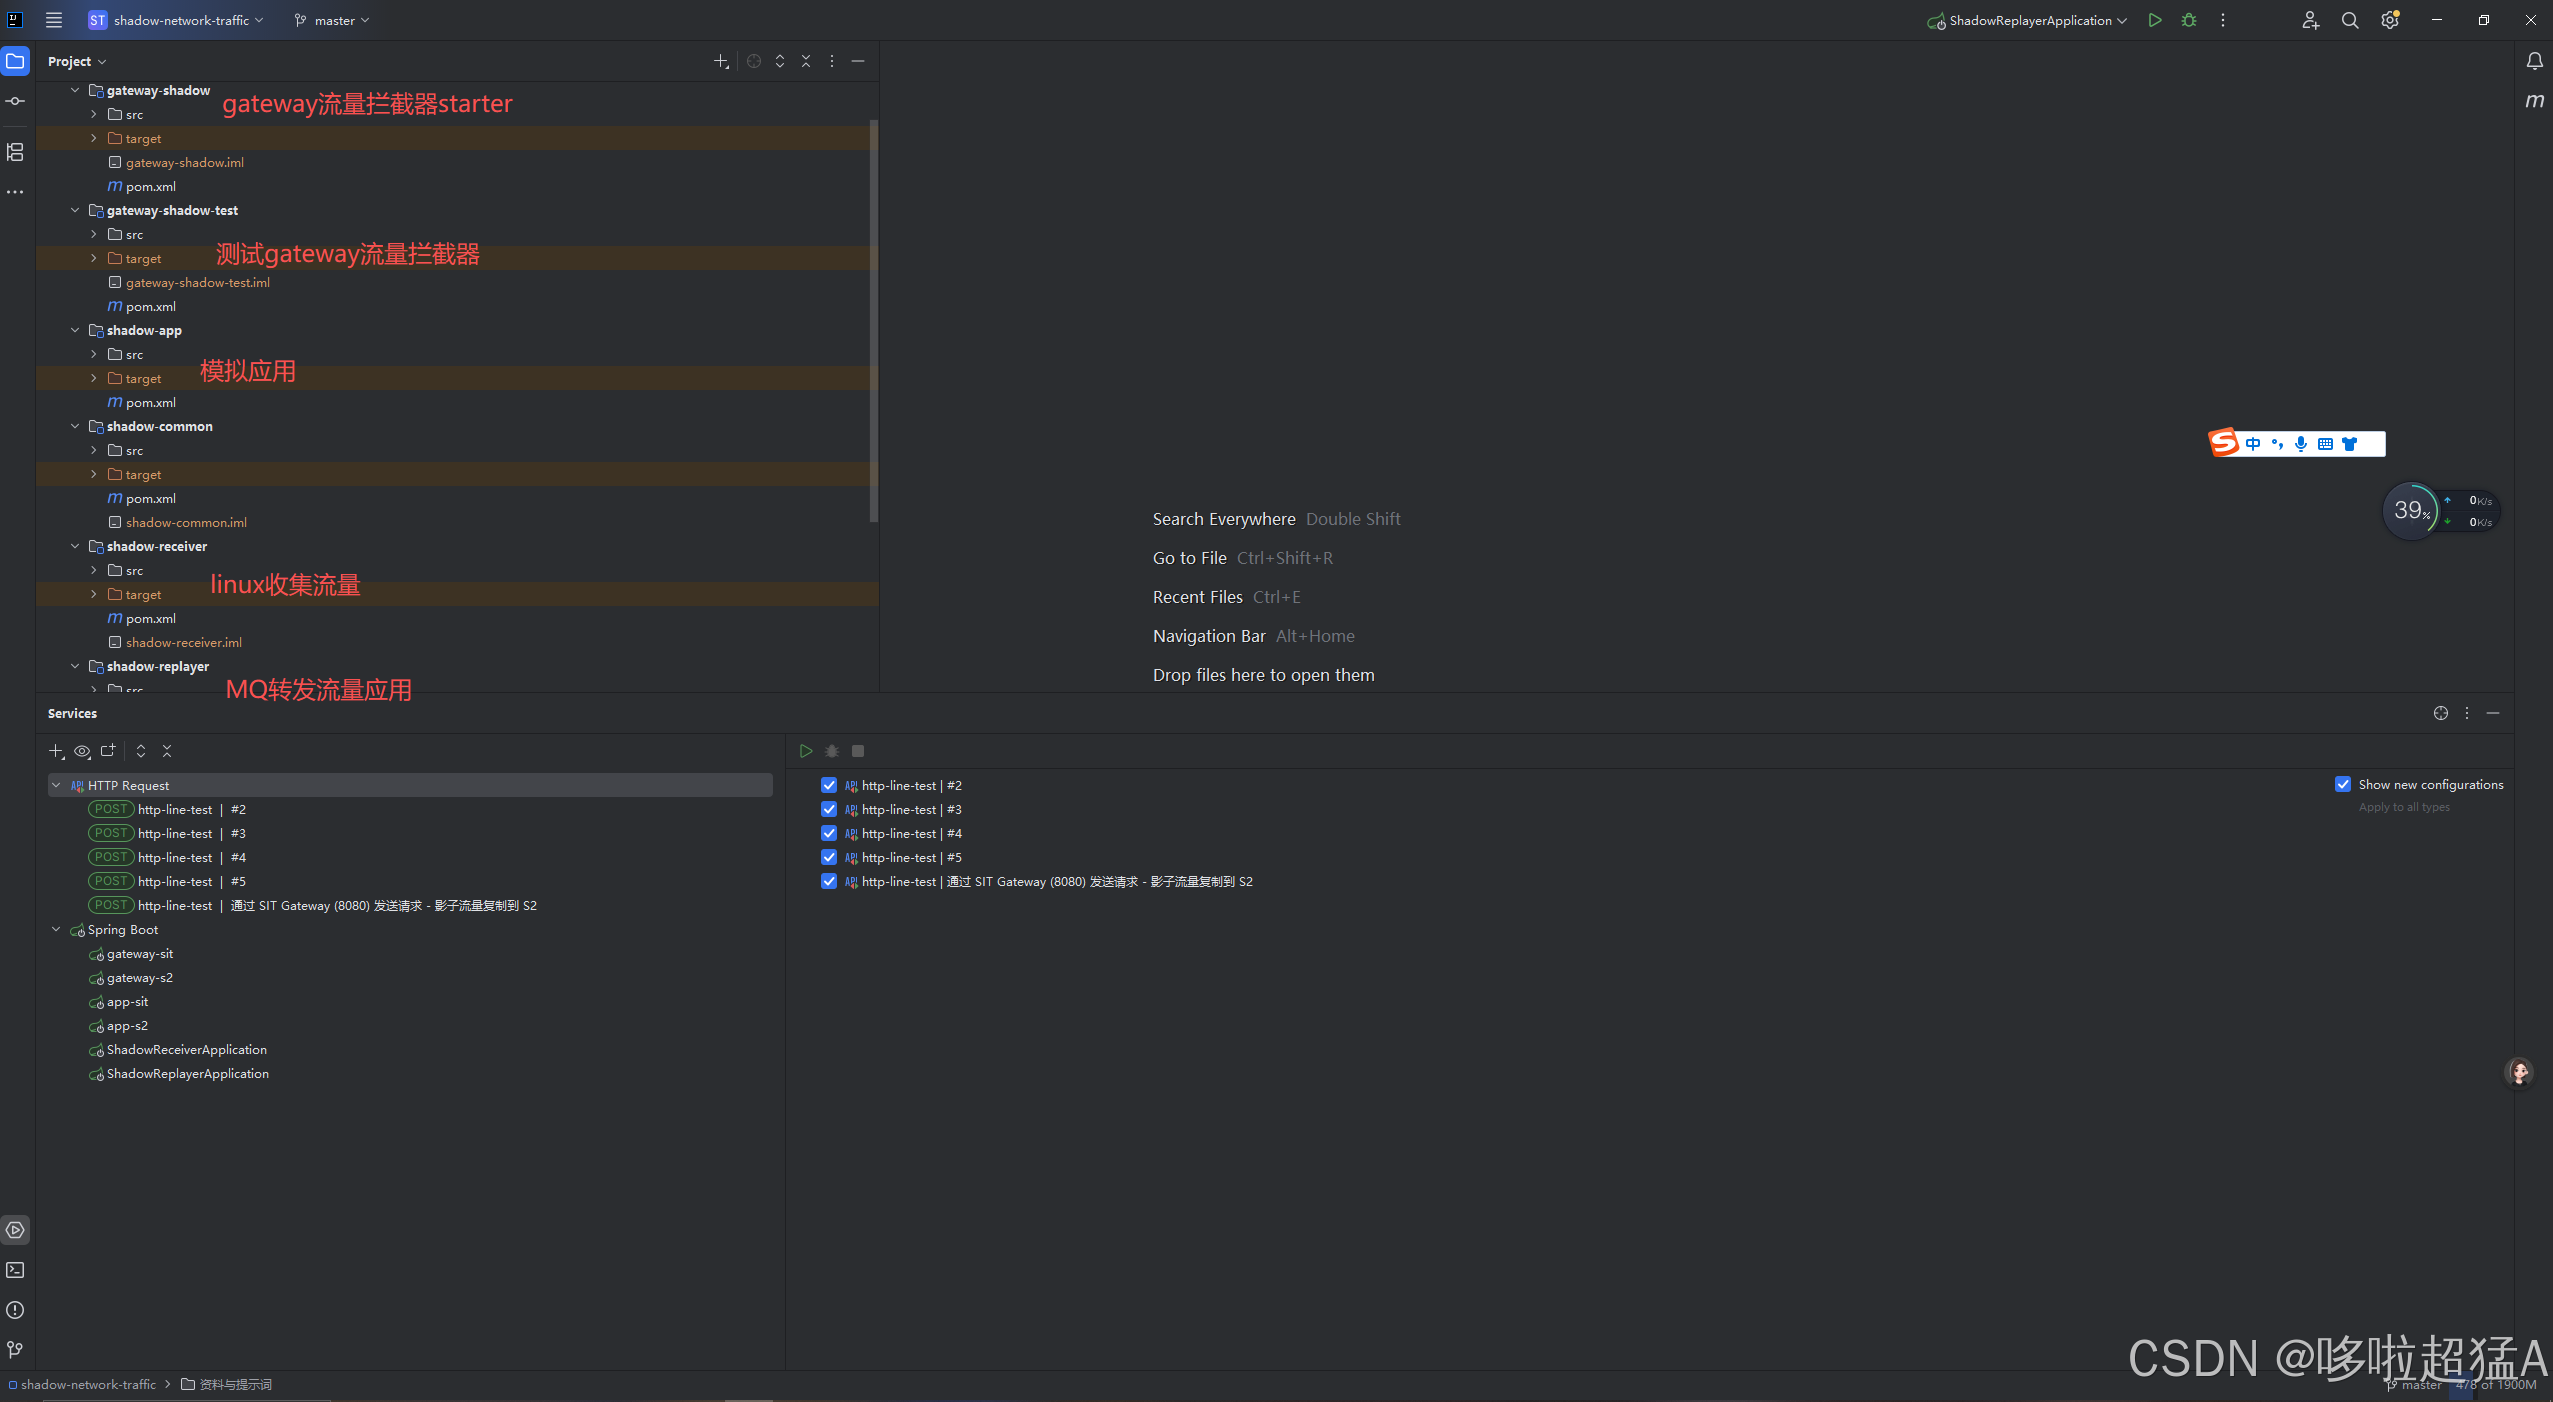Click Add Service plus icon

(56, 751)
